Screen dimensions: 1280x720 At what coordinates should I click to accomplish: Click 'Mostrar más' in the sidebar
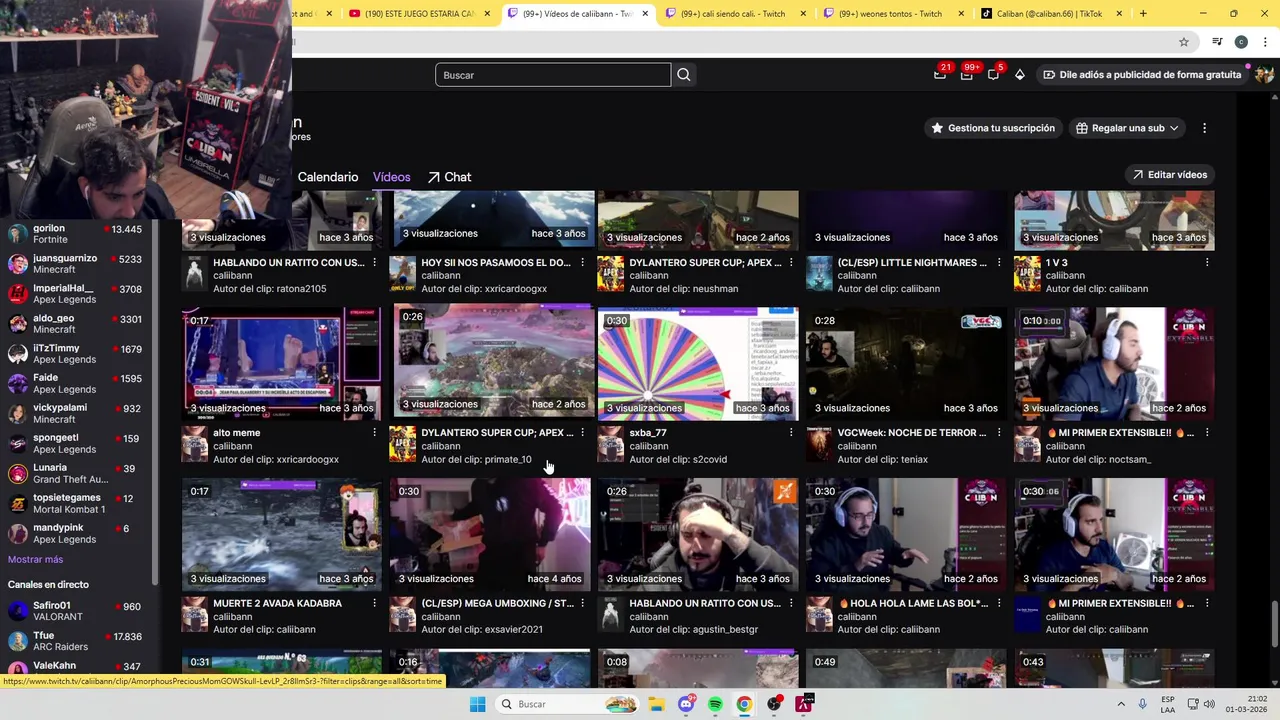[x=35, y=560]
